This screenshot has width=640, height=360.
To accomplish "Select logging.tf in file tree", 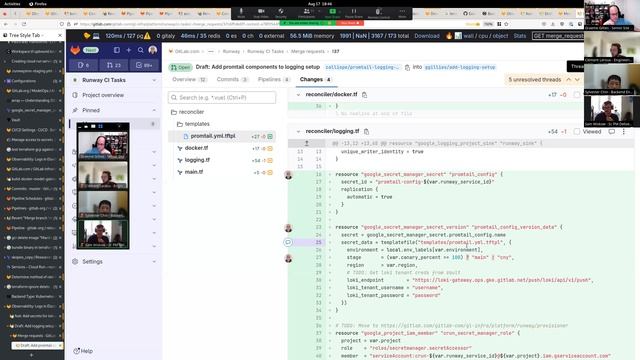I will [x=222, y=160].
